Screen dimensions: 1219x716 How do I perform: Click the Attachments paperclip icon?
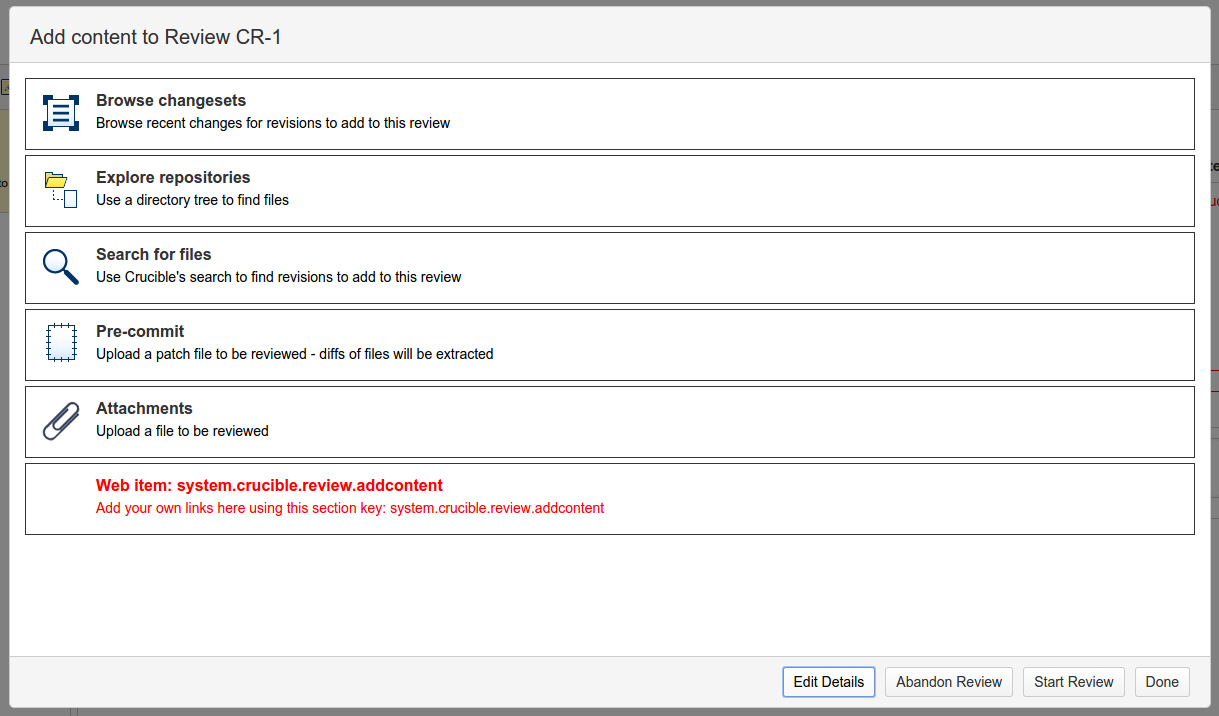pos(61,420)
